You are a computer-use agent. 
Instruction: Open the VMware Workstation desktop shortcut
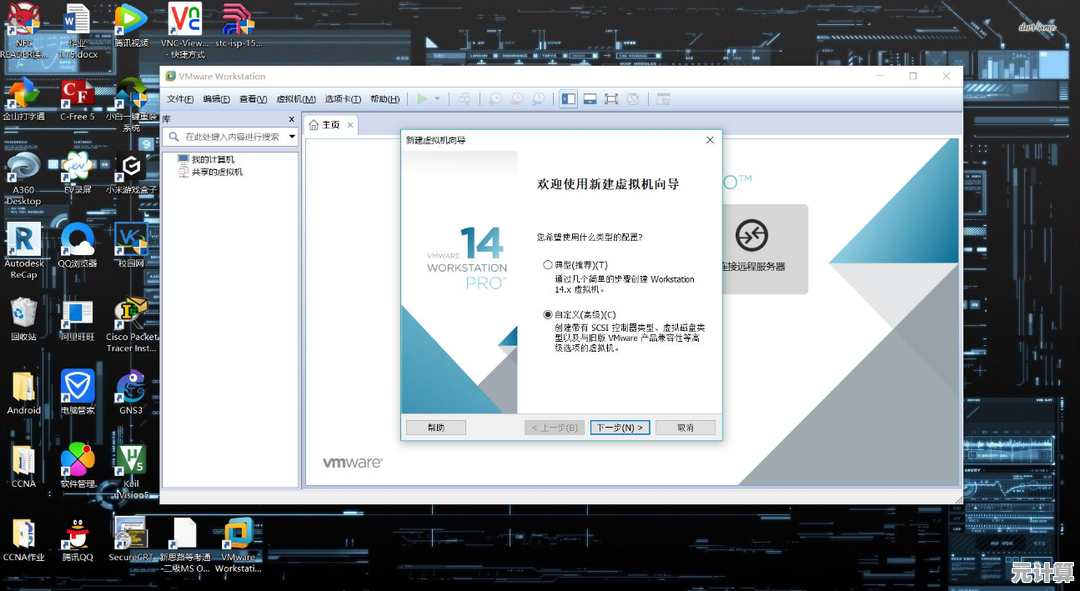238,546
